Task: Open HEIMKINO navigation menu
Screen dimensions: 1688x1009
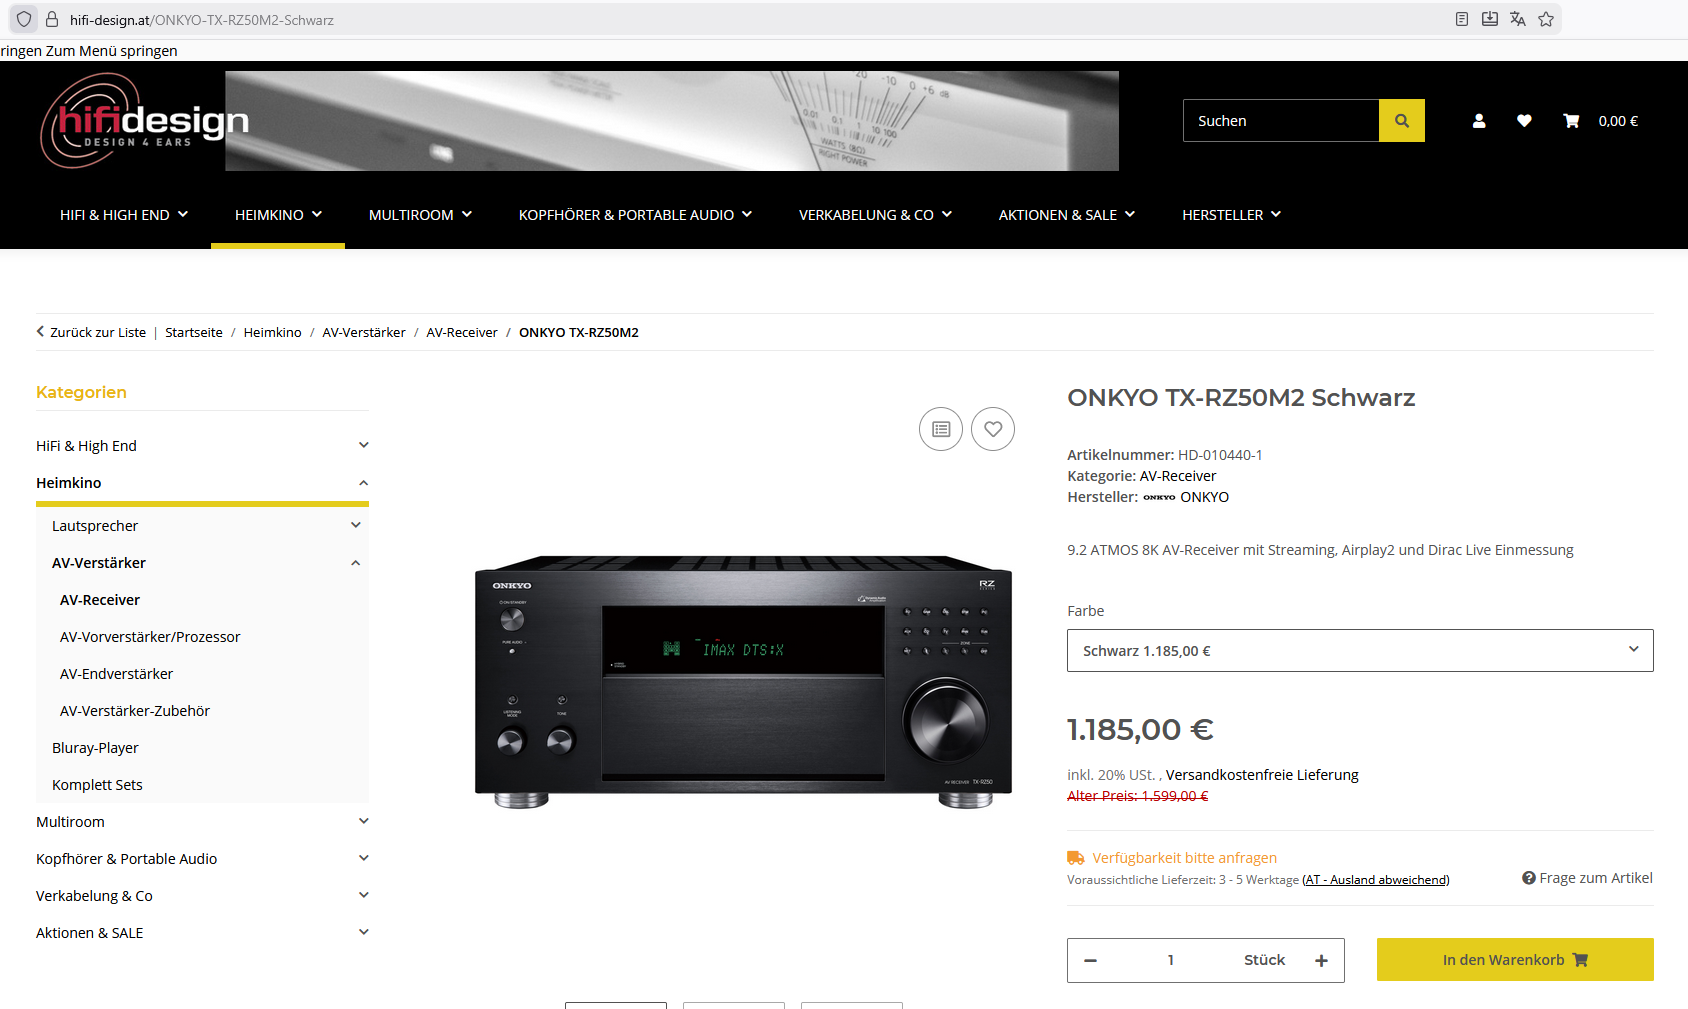Action: (x=278, y=215)
